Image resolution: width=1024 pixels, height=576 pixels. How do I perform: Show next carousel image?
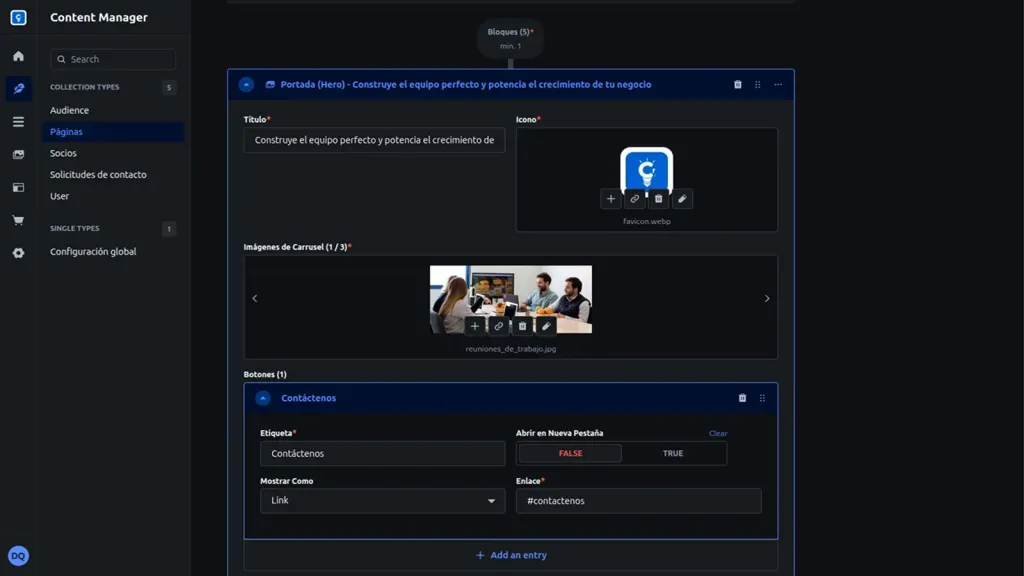767,298
